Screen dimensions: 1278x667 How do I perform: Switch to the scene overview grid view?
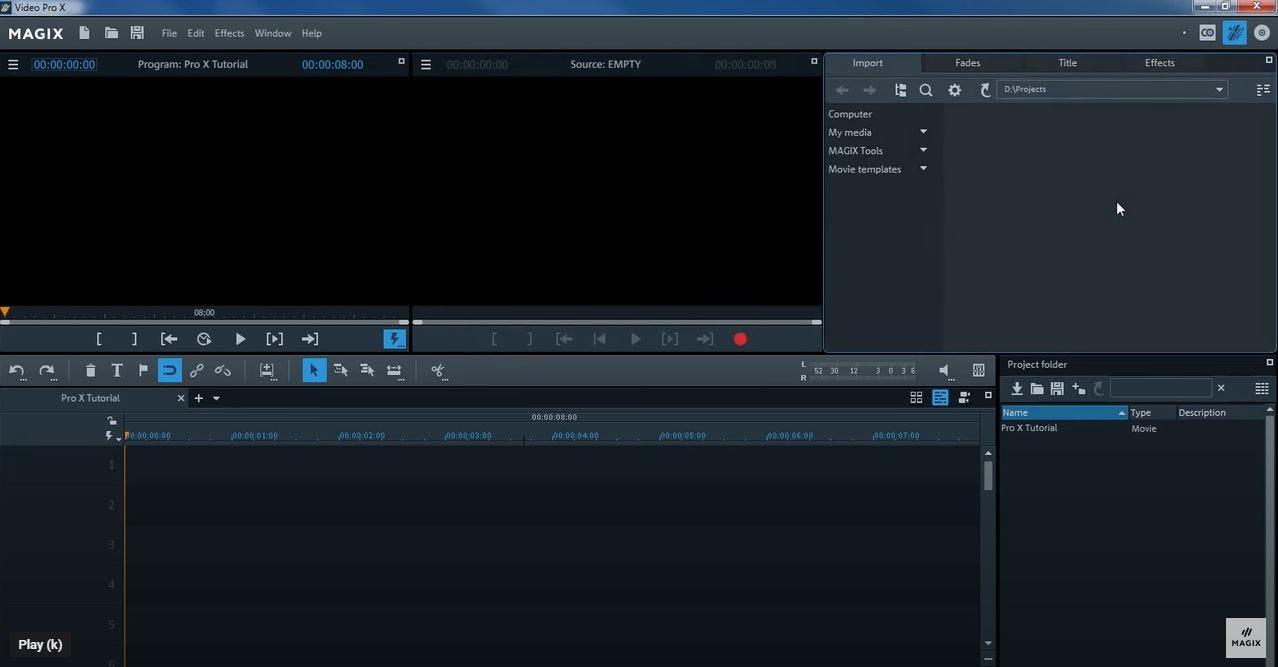coord(916,398)
